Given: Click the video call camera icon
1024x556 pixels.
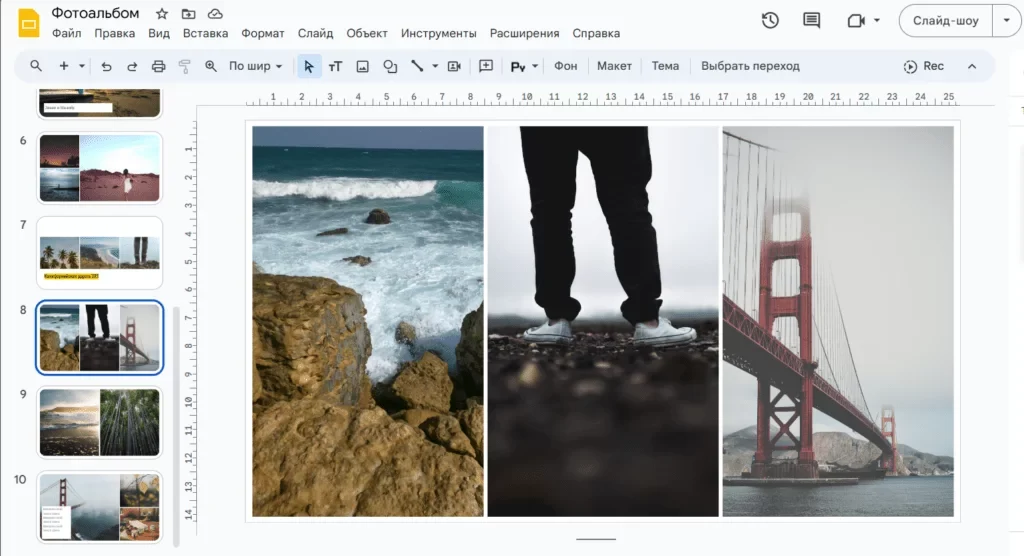Looking at the screenshot, I should tap(856, 21).
